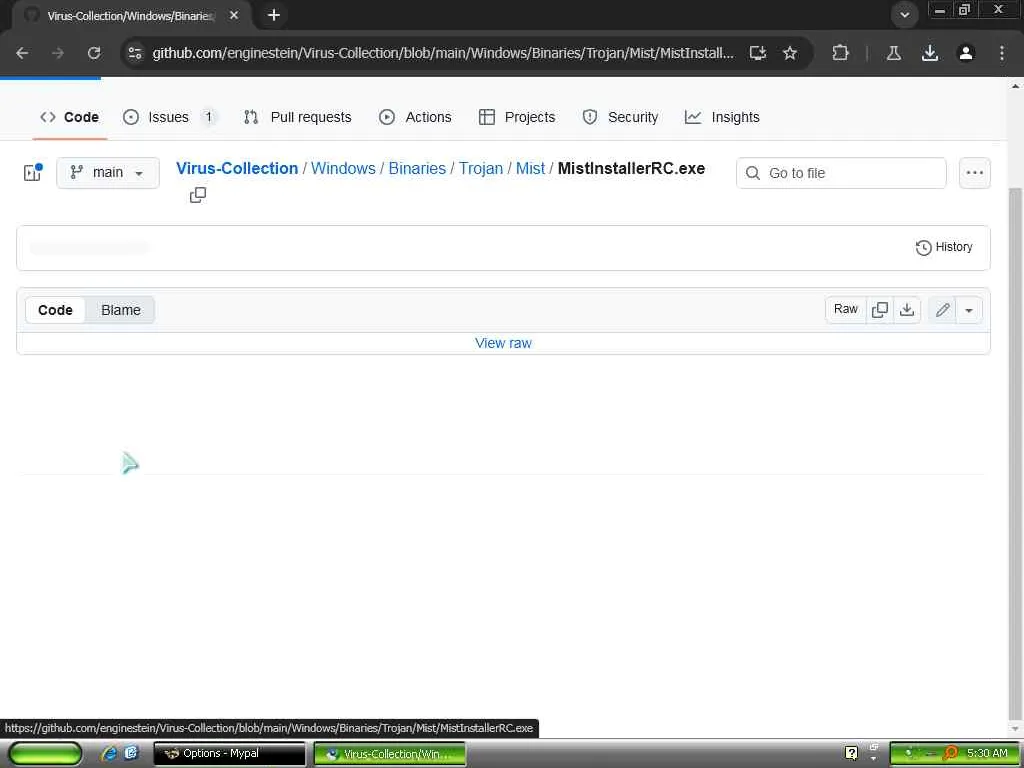Bookmark this page with the star icon
Image resolution: width=1024 pixels, height=768 pixels.
click(x=790, y=53)
